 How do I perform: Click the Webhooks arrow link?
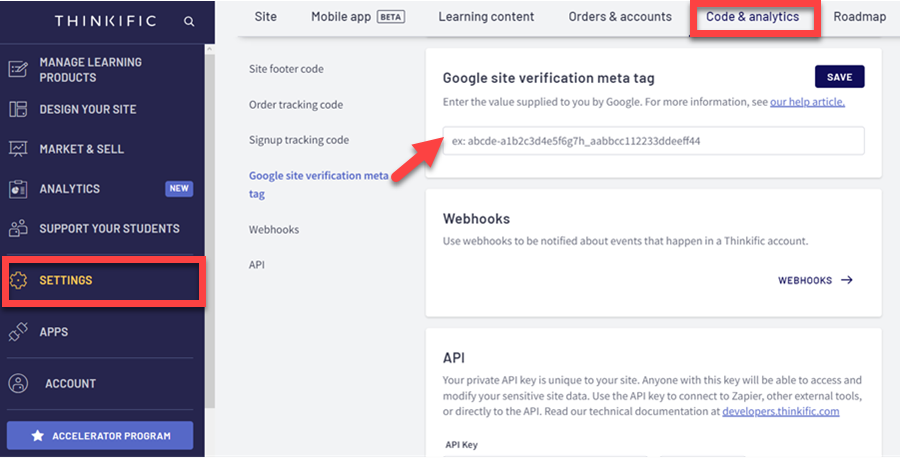click(x=815, y=281)
